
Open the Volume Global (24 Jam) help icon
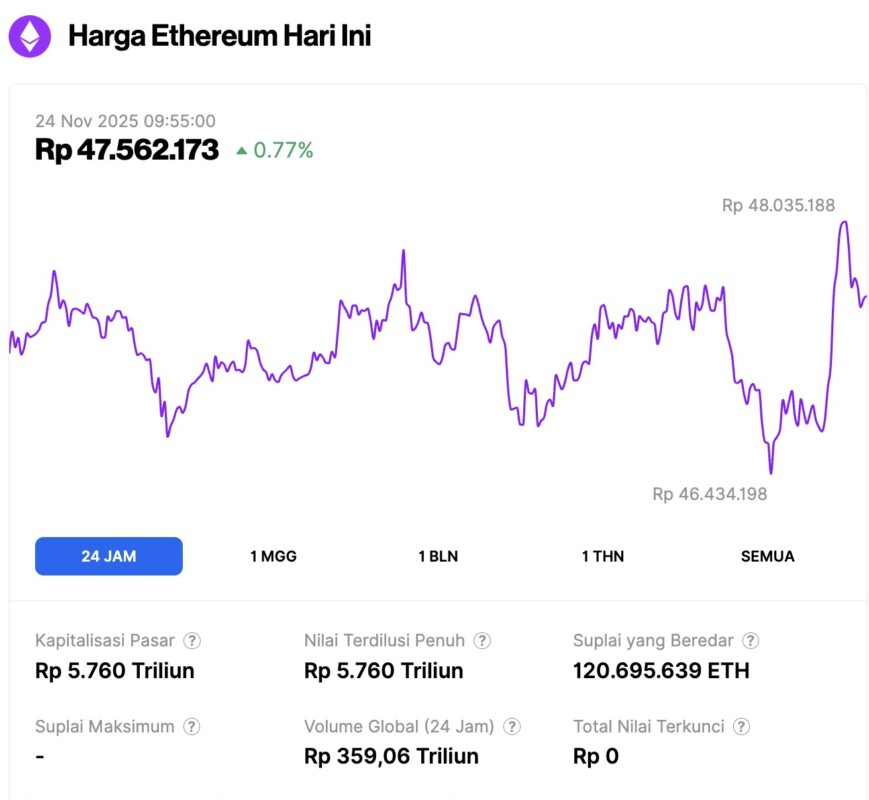pos(512,727)
